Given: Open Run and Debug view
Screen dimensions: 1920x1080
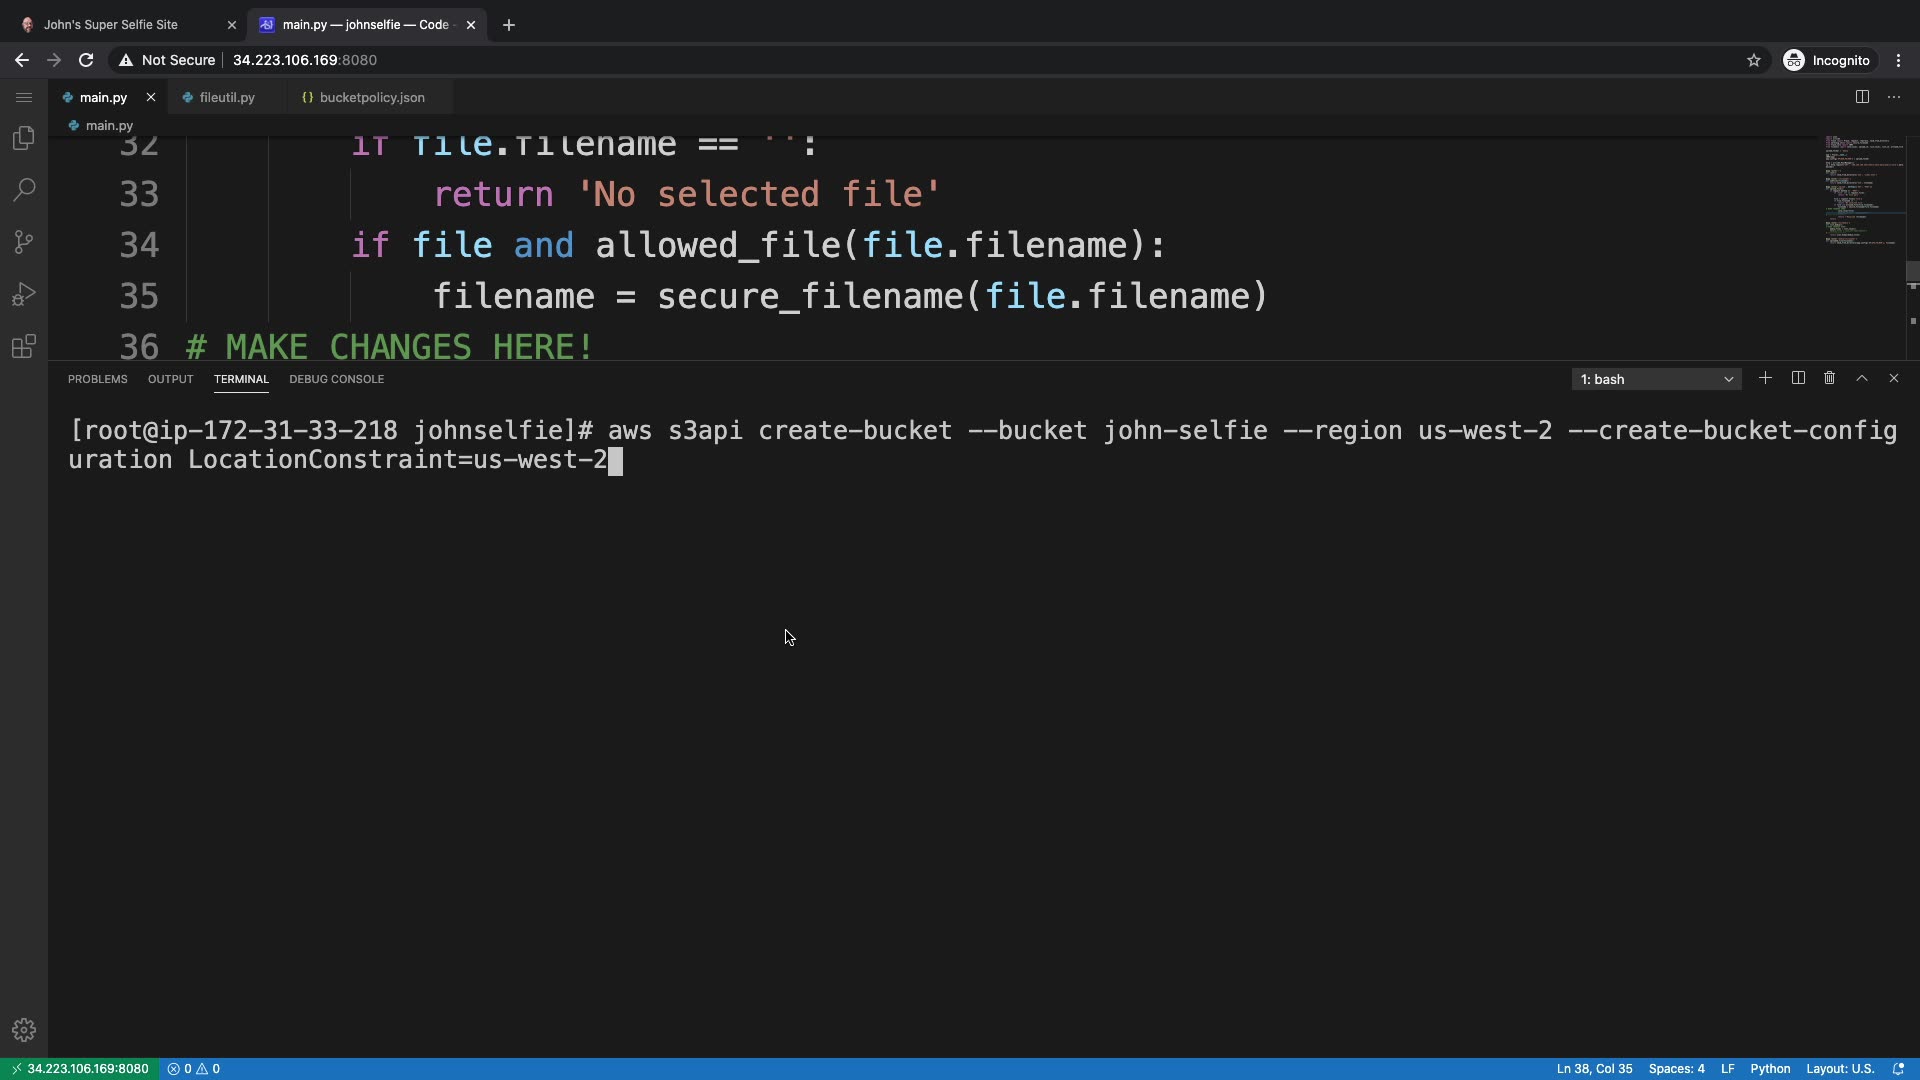Looking at the screenshot, I should (24, 294).
